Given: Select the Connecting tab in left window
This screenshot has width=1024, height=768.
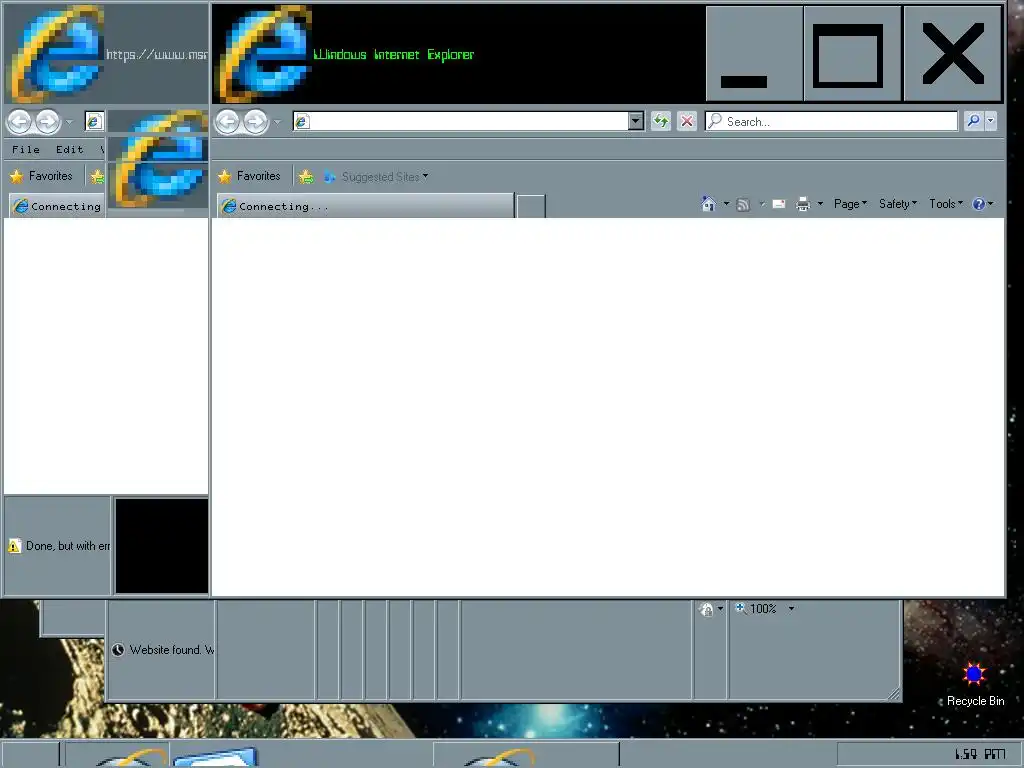Looking at the screenshot, I should pyautogui.click(x=57, y=206).
